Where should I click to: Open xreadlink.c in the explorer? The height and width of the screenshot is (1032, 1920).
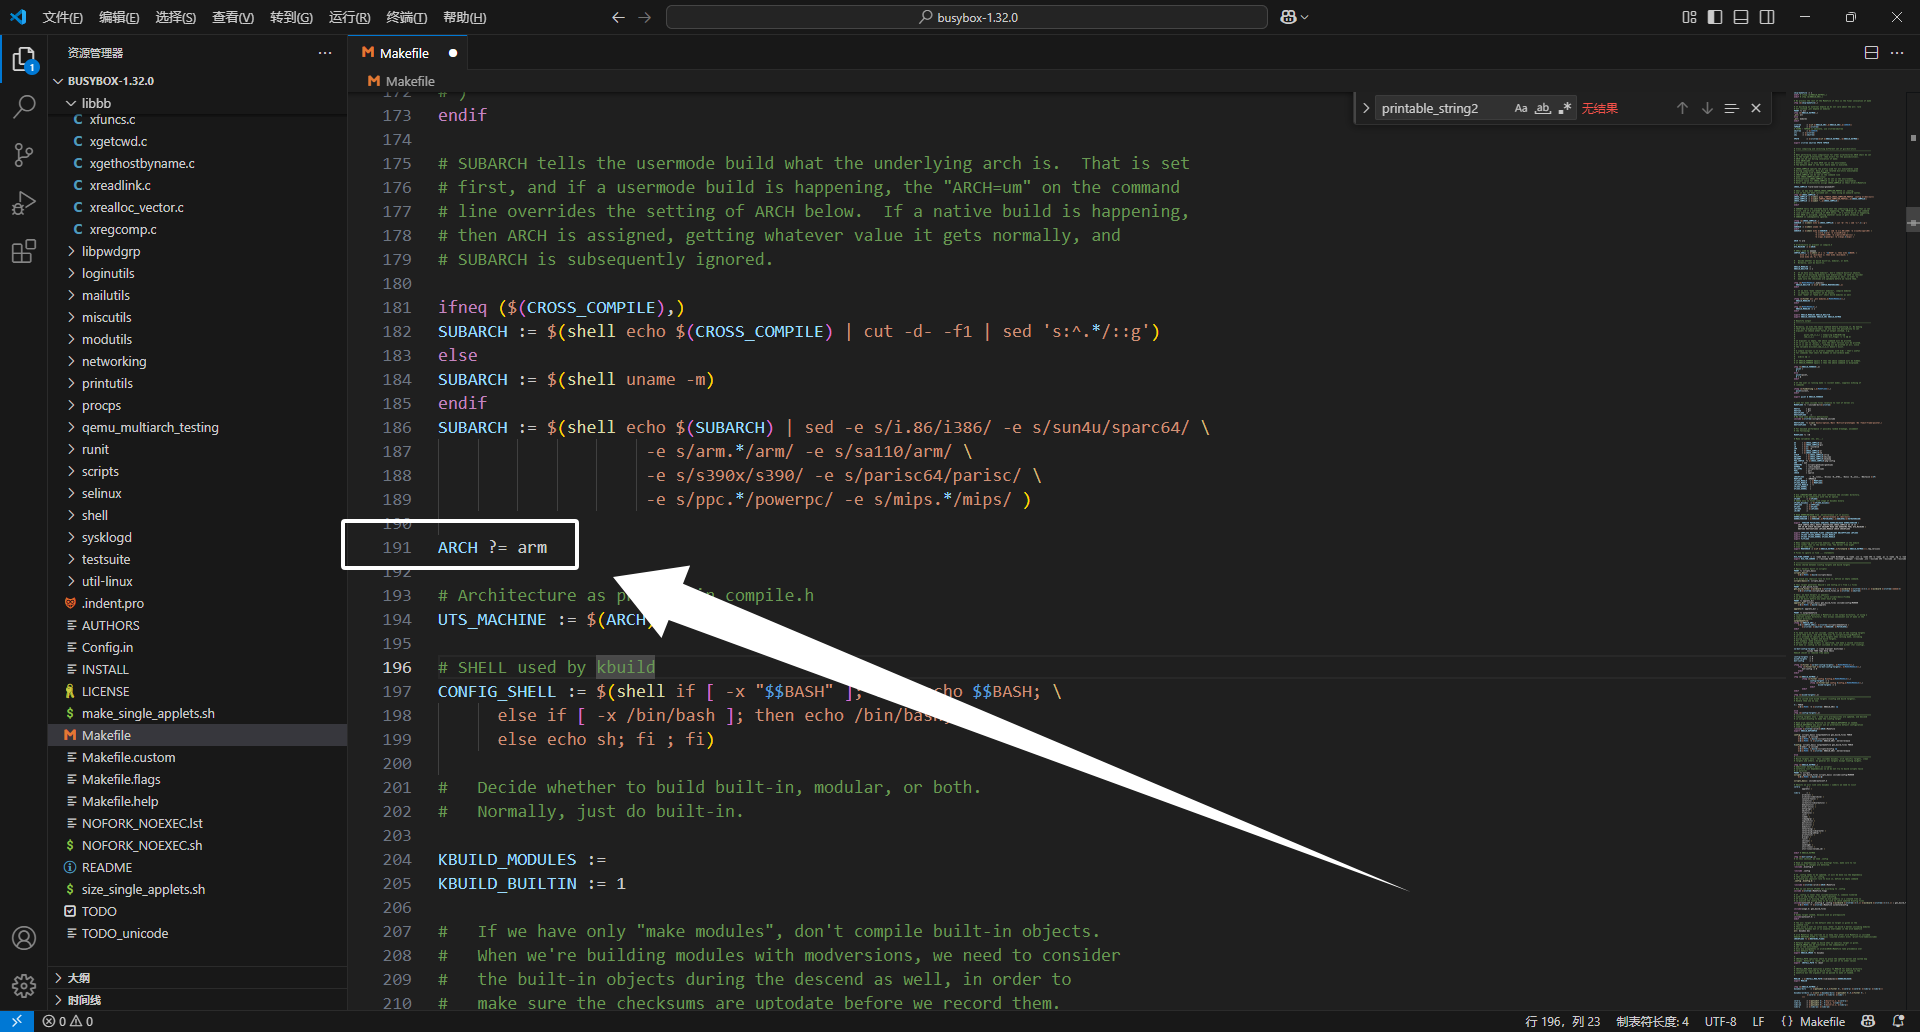tap(197, 185)
